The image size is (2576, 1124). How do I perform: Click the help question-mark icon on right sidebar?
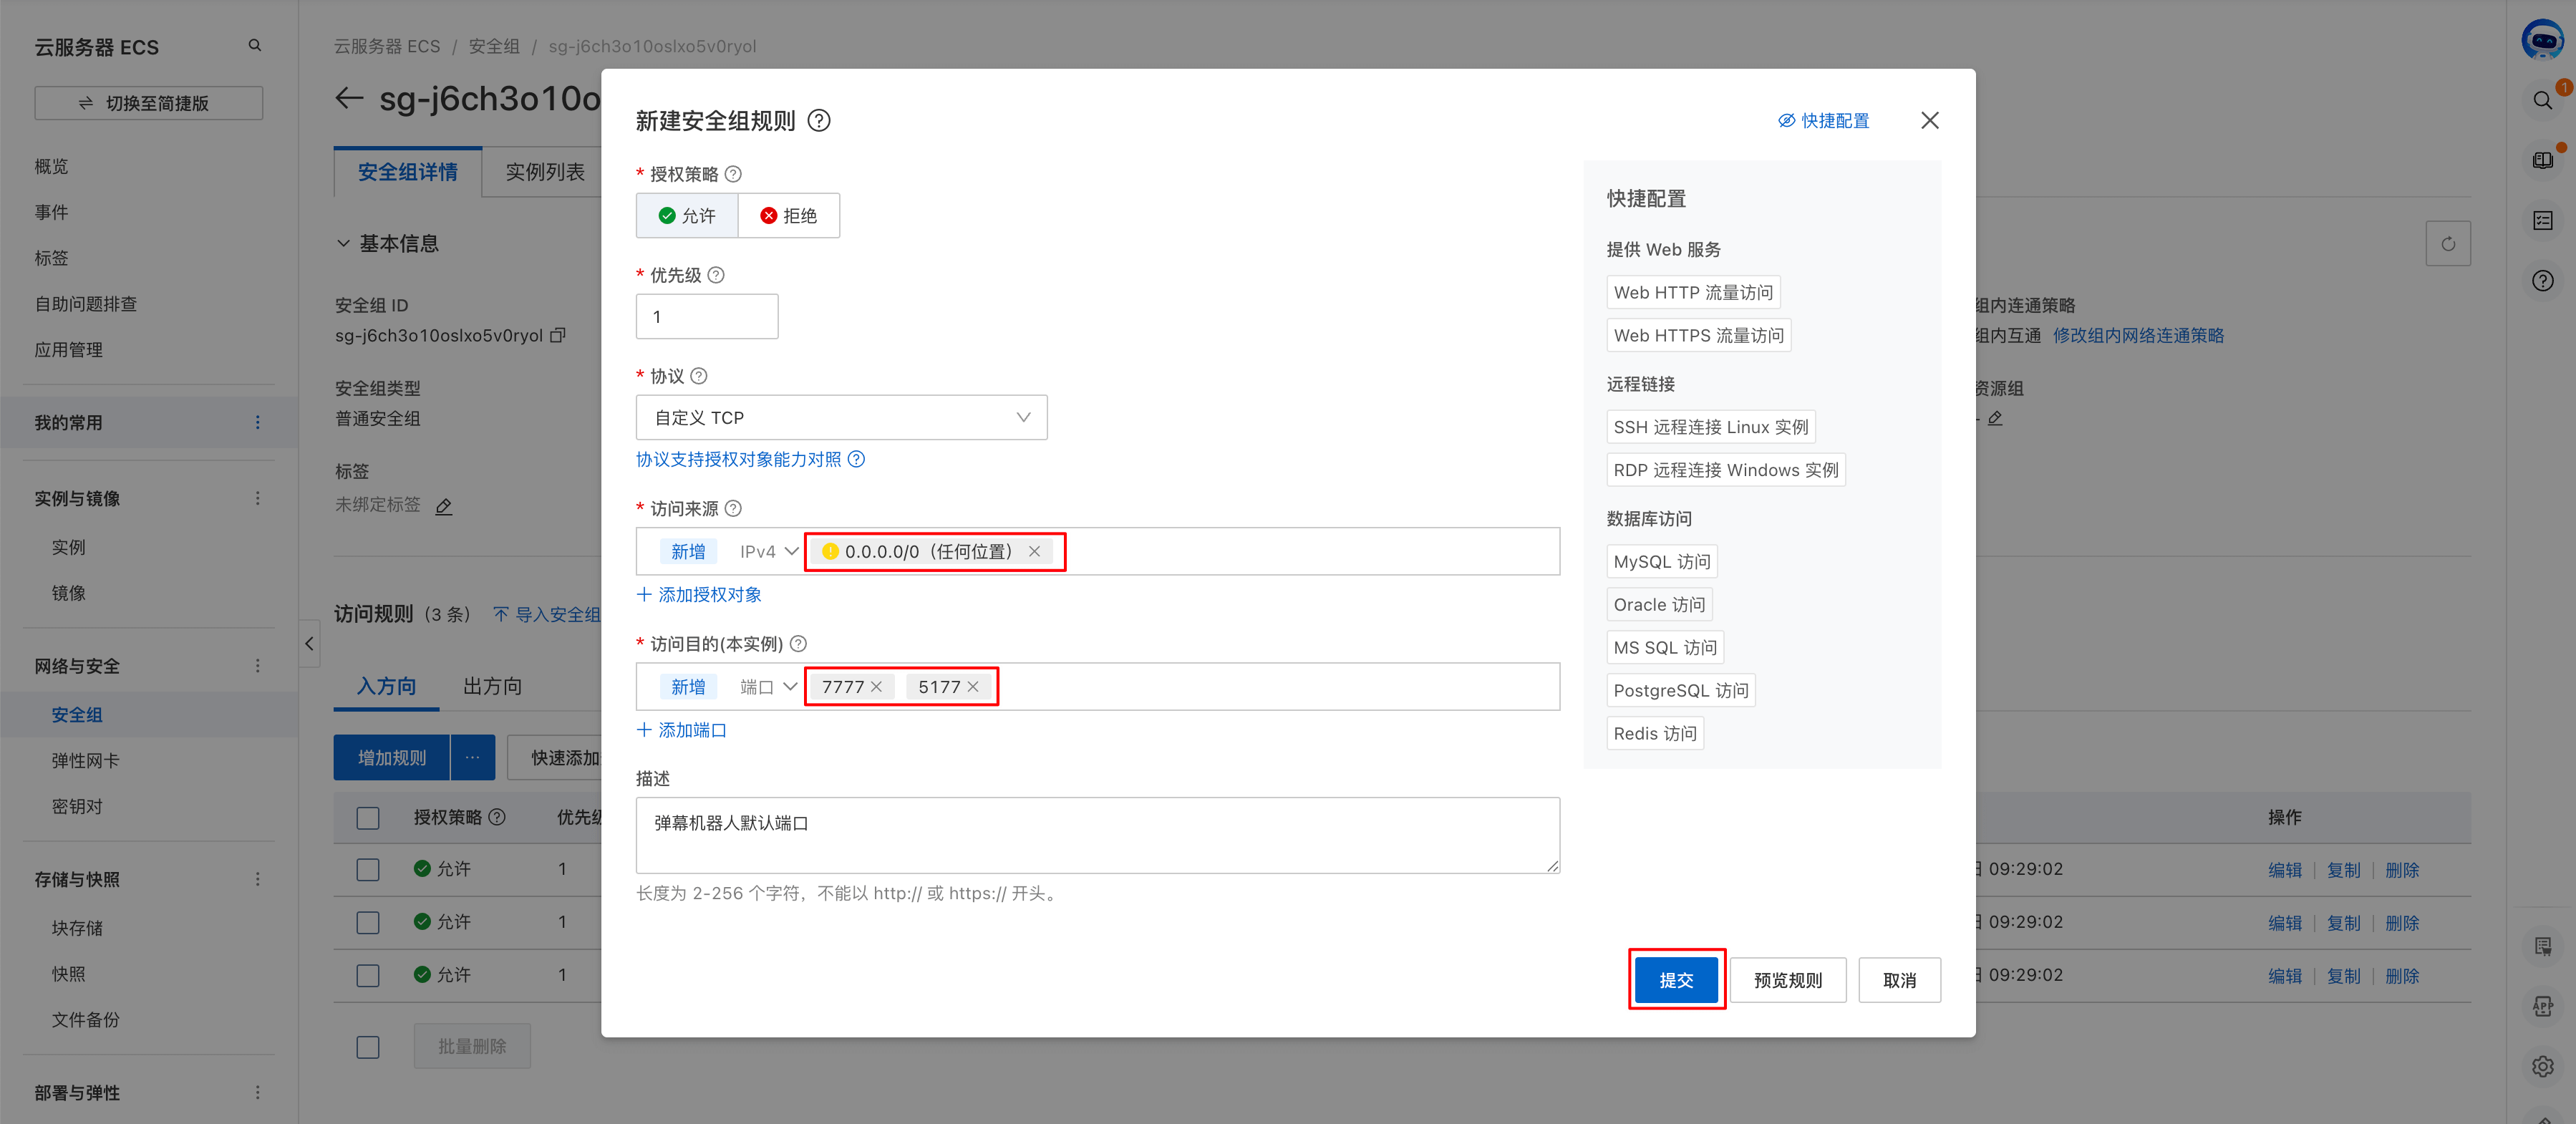pos(2542,281)
